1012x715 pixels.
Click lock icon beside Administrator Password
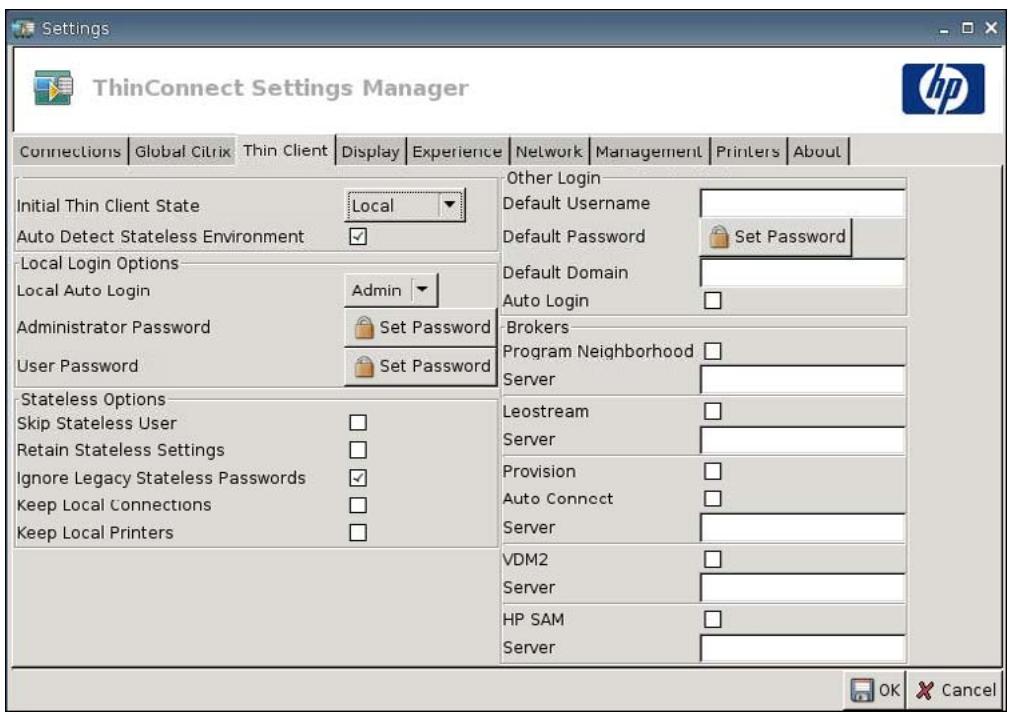pyautogui.click(x=363, y=327)
